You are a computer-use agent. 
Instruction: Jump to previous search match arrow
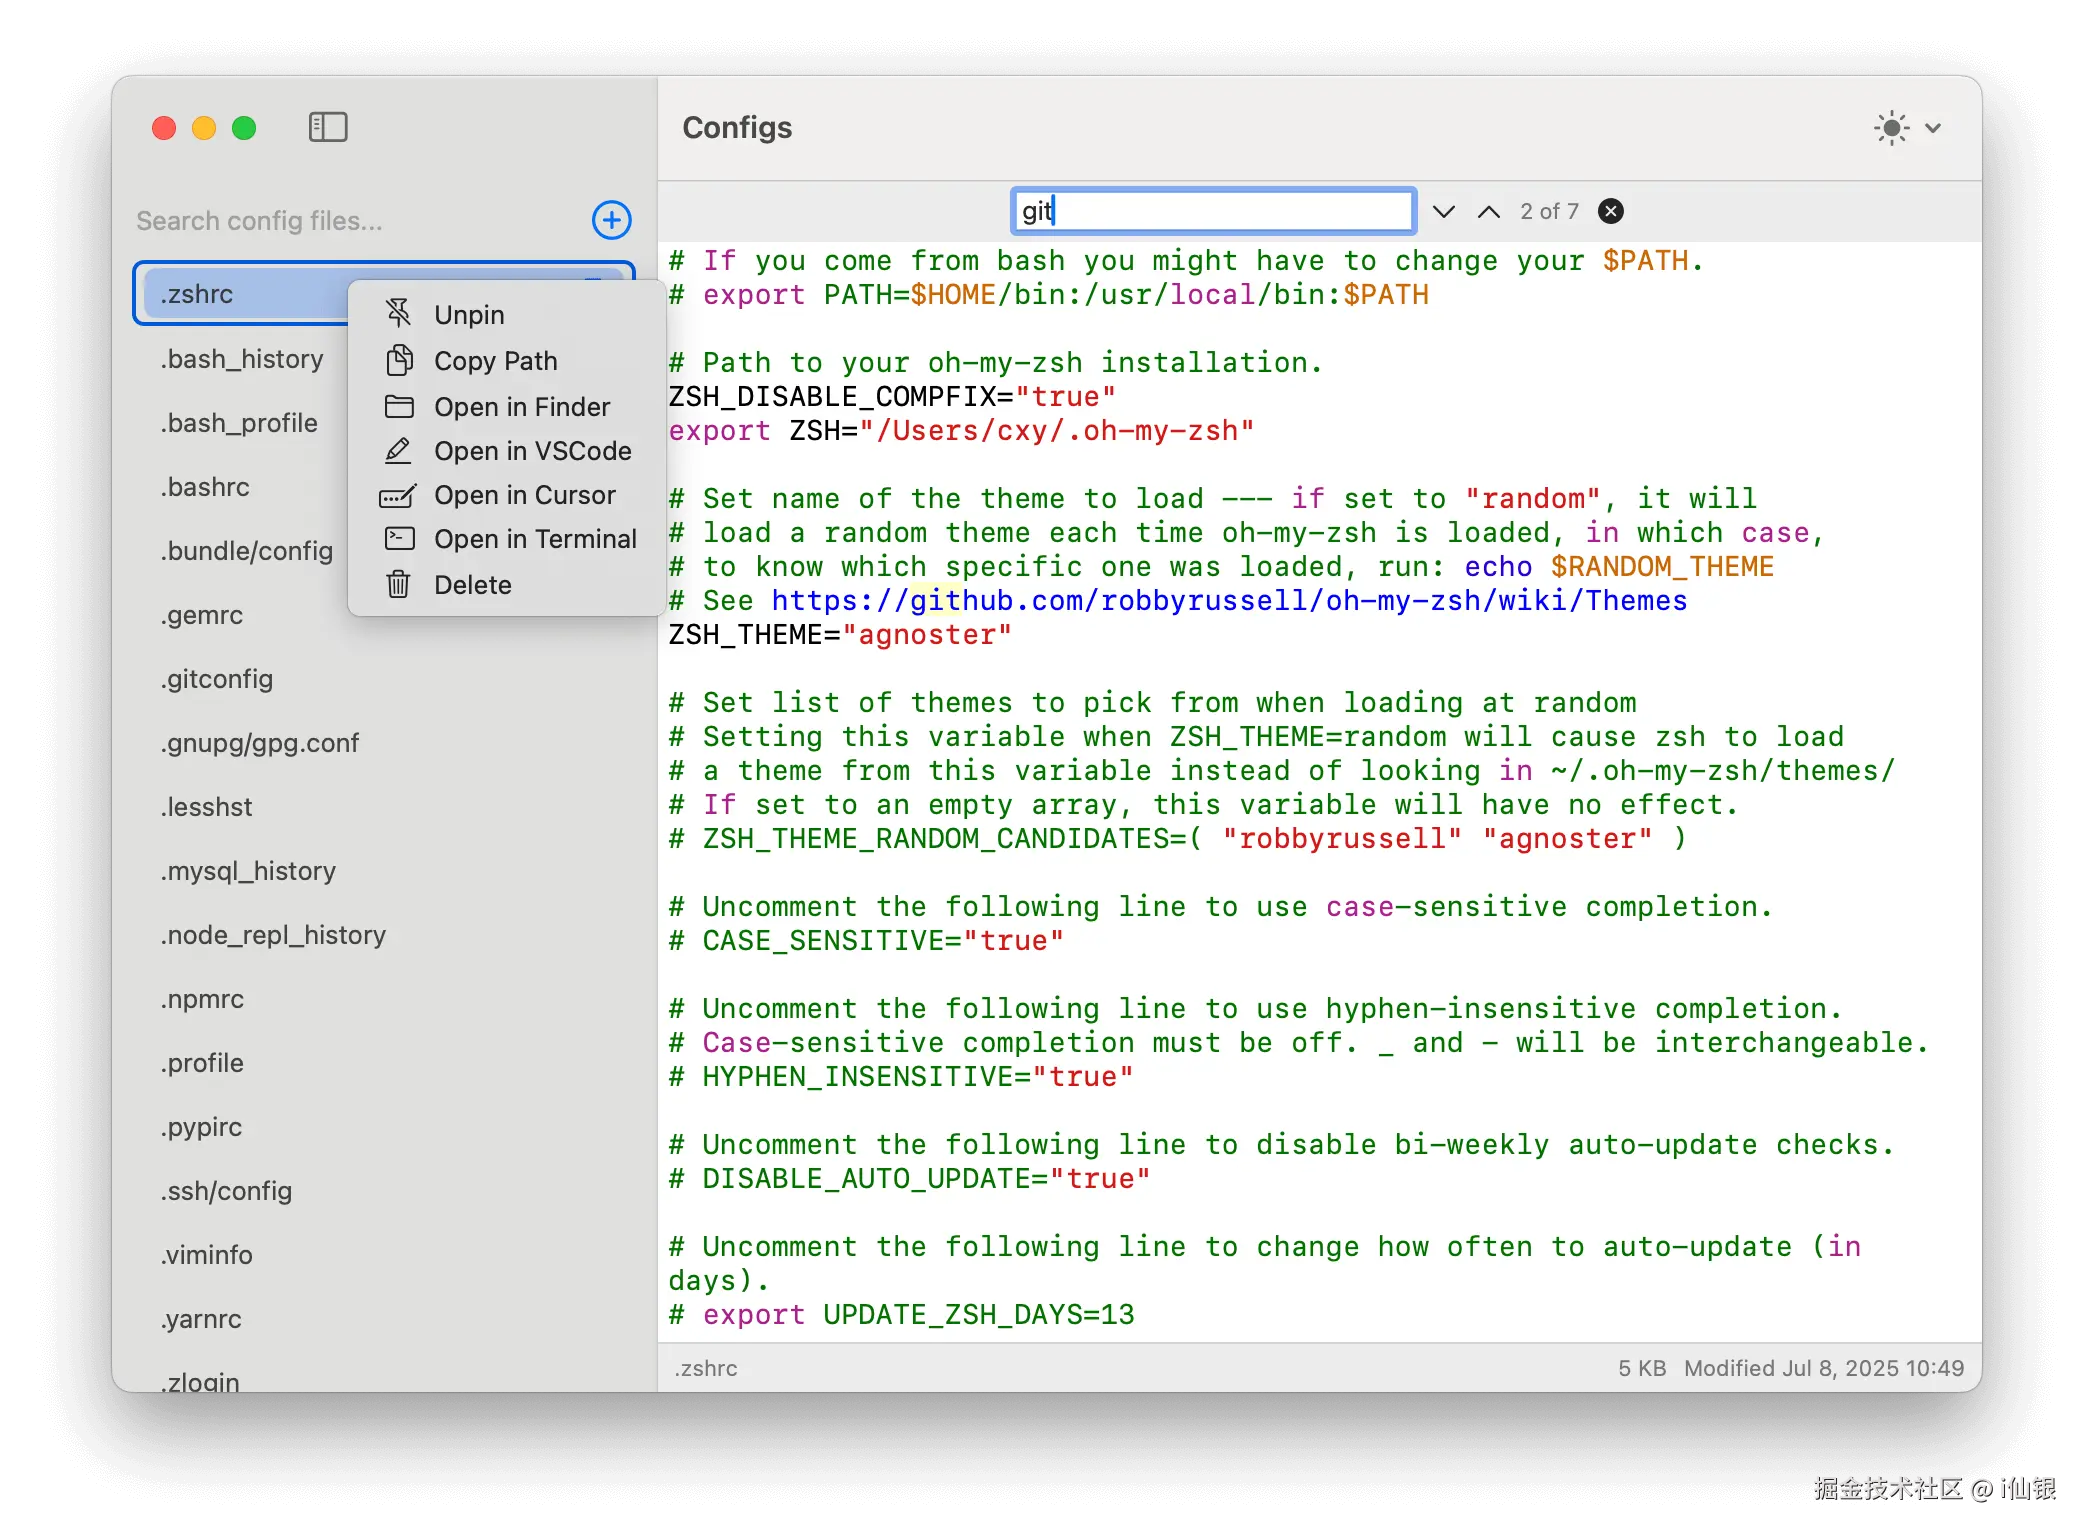pyautogui.click(x=1488, y=211)
